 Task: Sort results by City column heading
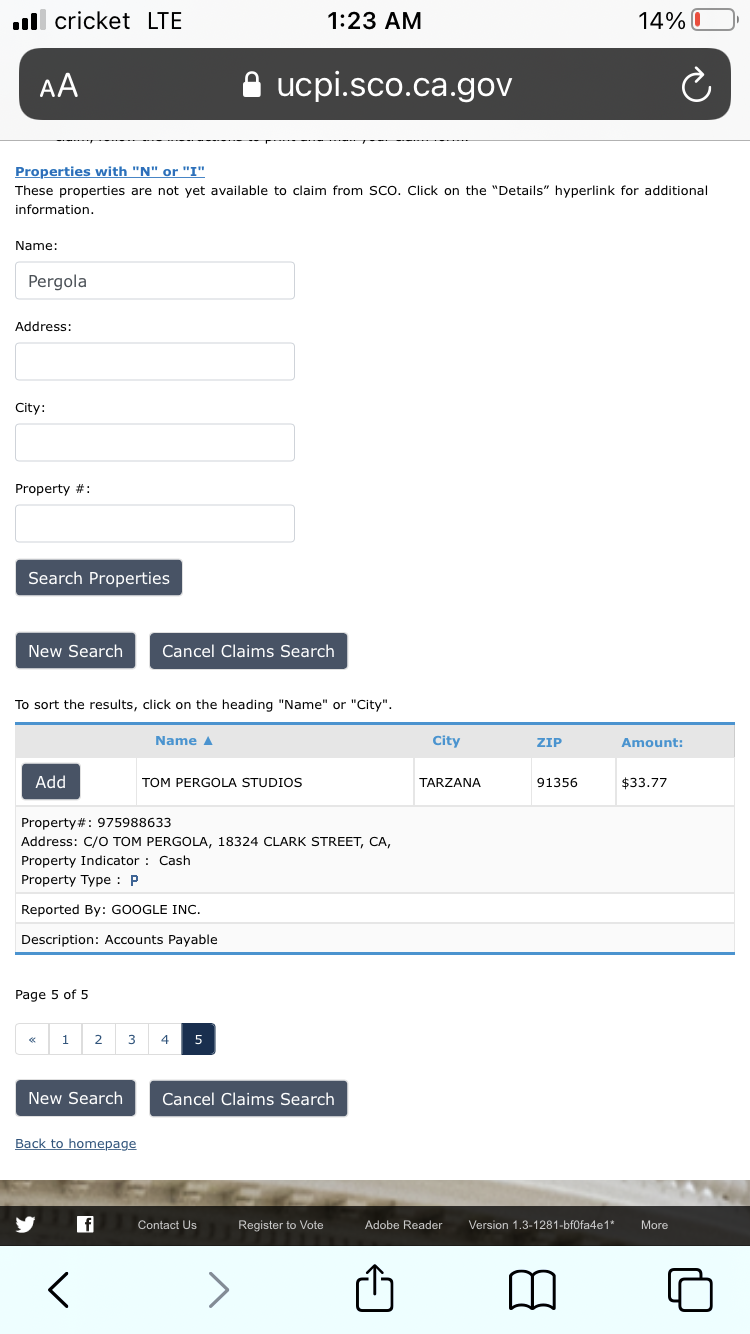pos(446,741)
